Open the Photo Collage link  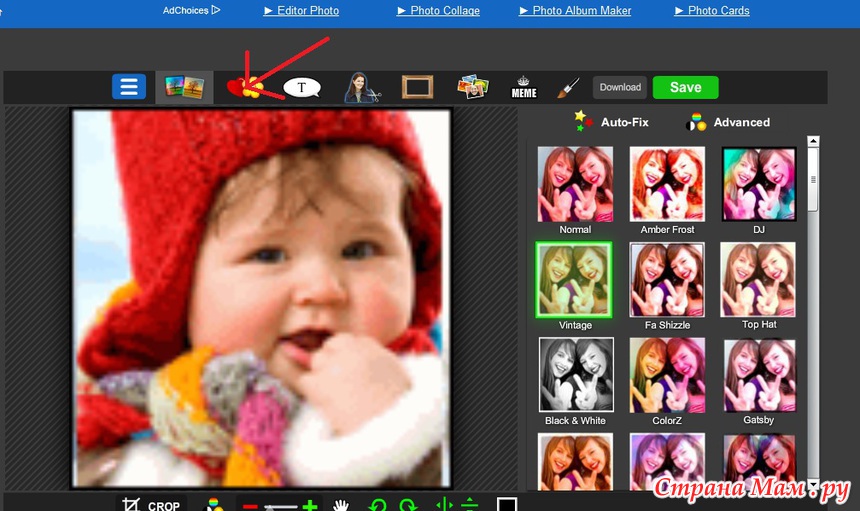coord(438,10)
